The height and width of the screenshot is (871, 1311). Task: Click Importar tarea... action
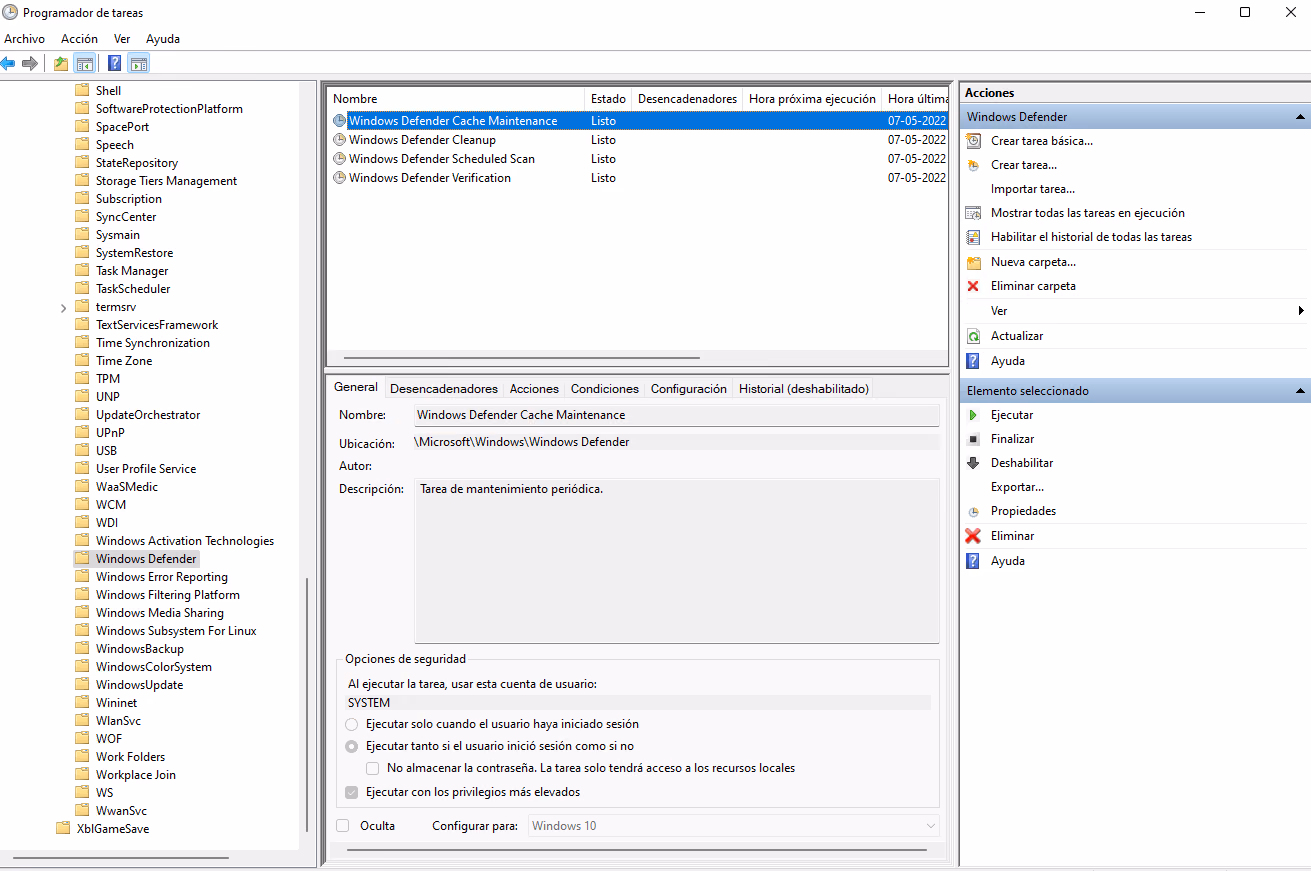click(x=1033, y=189)
